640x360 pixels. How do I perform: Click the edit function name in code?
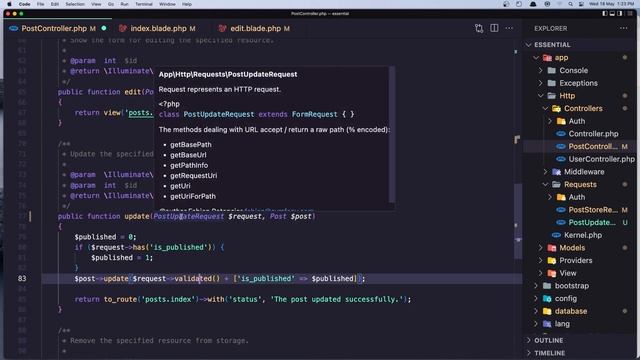coord(133,92)
